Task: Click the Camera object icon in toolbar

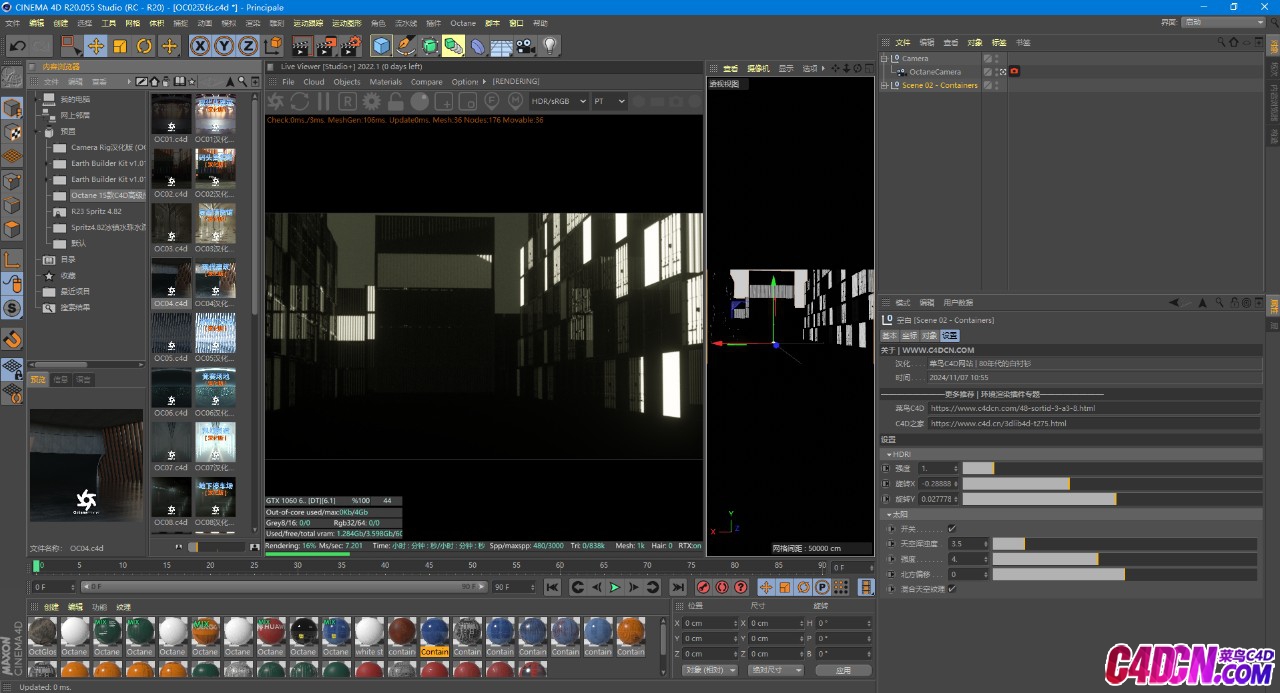Action: tap(525, 46)
